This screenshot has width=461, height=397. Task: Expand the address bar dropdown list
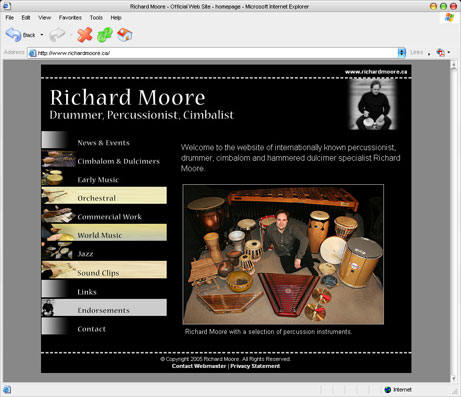(x=402, y=53)
